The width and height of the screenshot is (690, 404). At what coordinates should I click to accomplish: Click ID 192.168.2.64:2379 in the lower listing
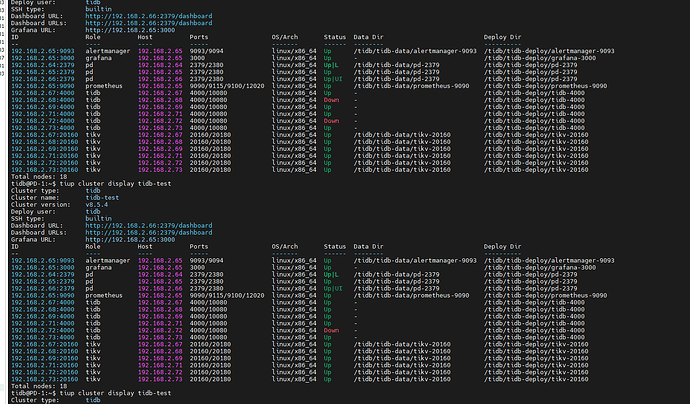point(43,275)
